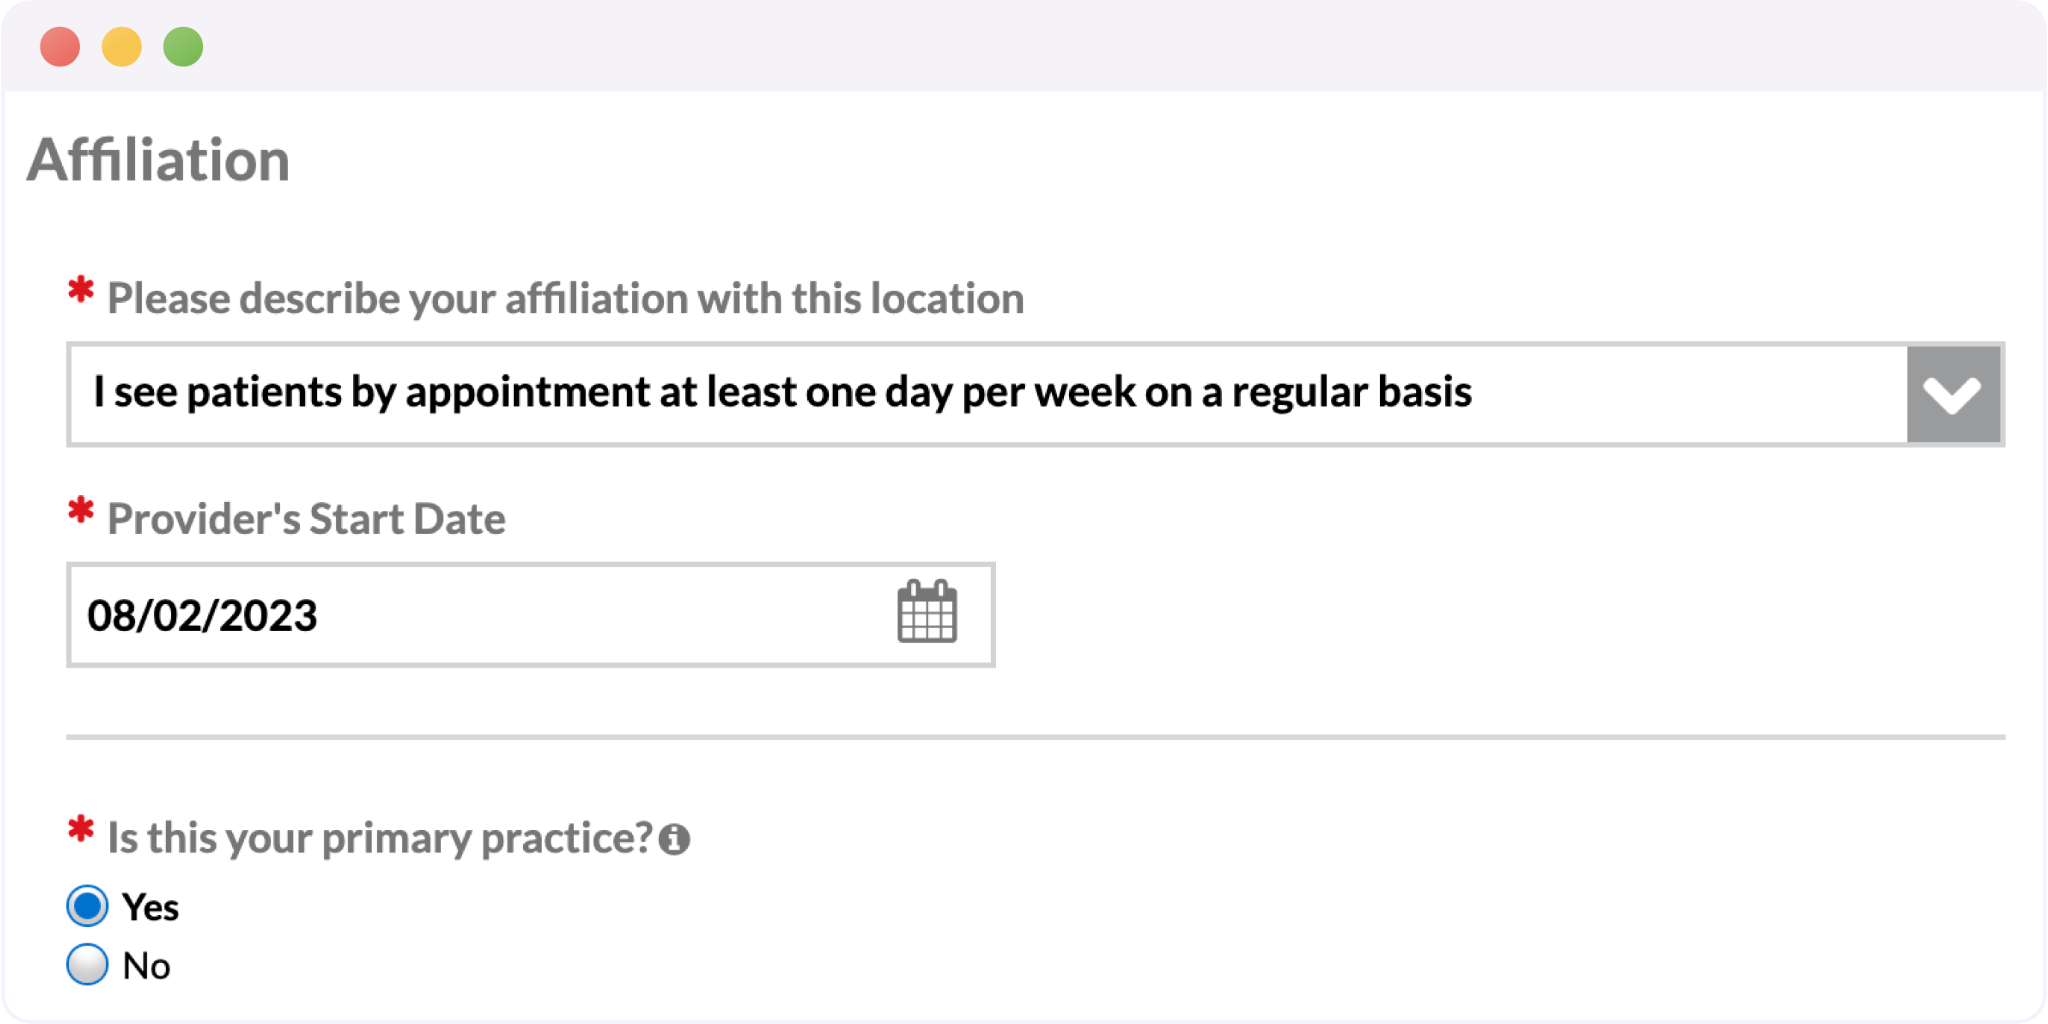This screenshot has height=1024, width=2048.
Task: Click the "Provider's Start Date" label
Action: point(306,519)
